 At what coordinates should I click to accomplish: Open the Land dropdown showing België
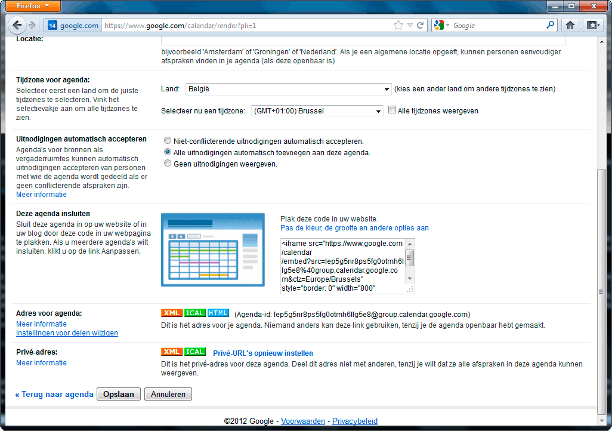pyautogui.click(x=288, y=89)
